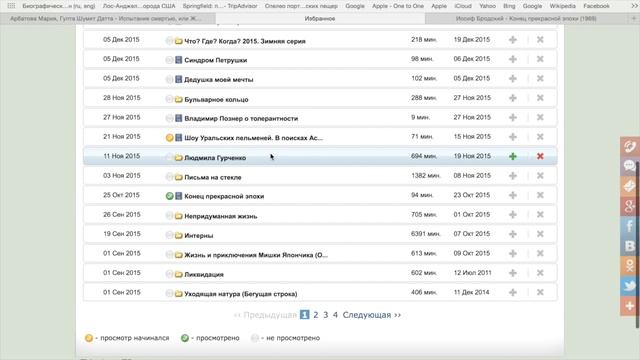Toggle watched status circle for Уходящая натура
Image resolution: width=640 pixels, height=360 pixels.
pos(169,294)
